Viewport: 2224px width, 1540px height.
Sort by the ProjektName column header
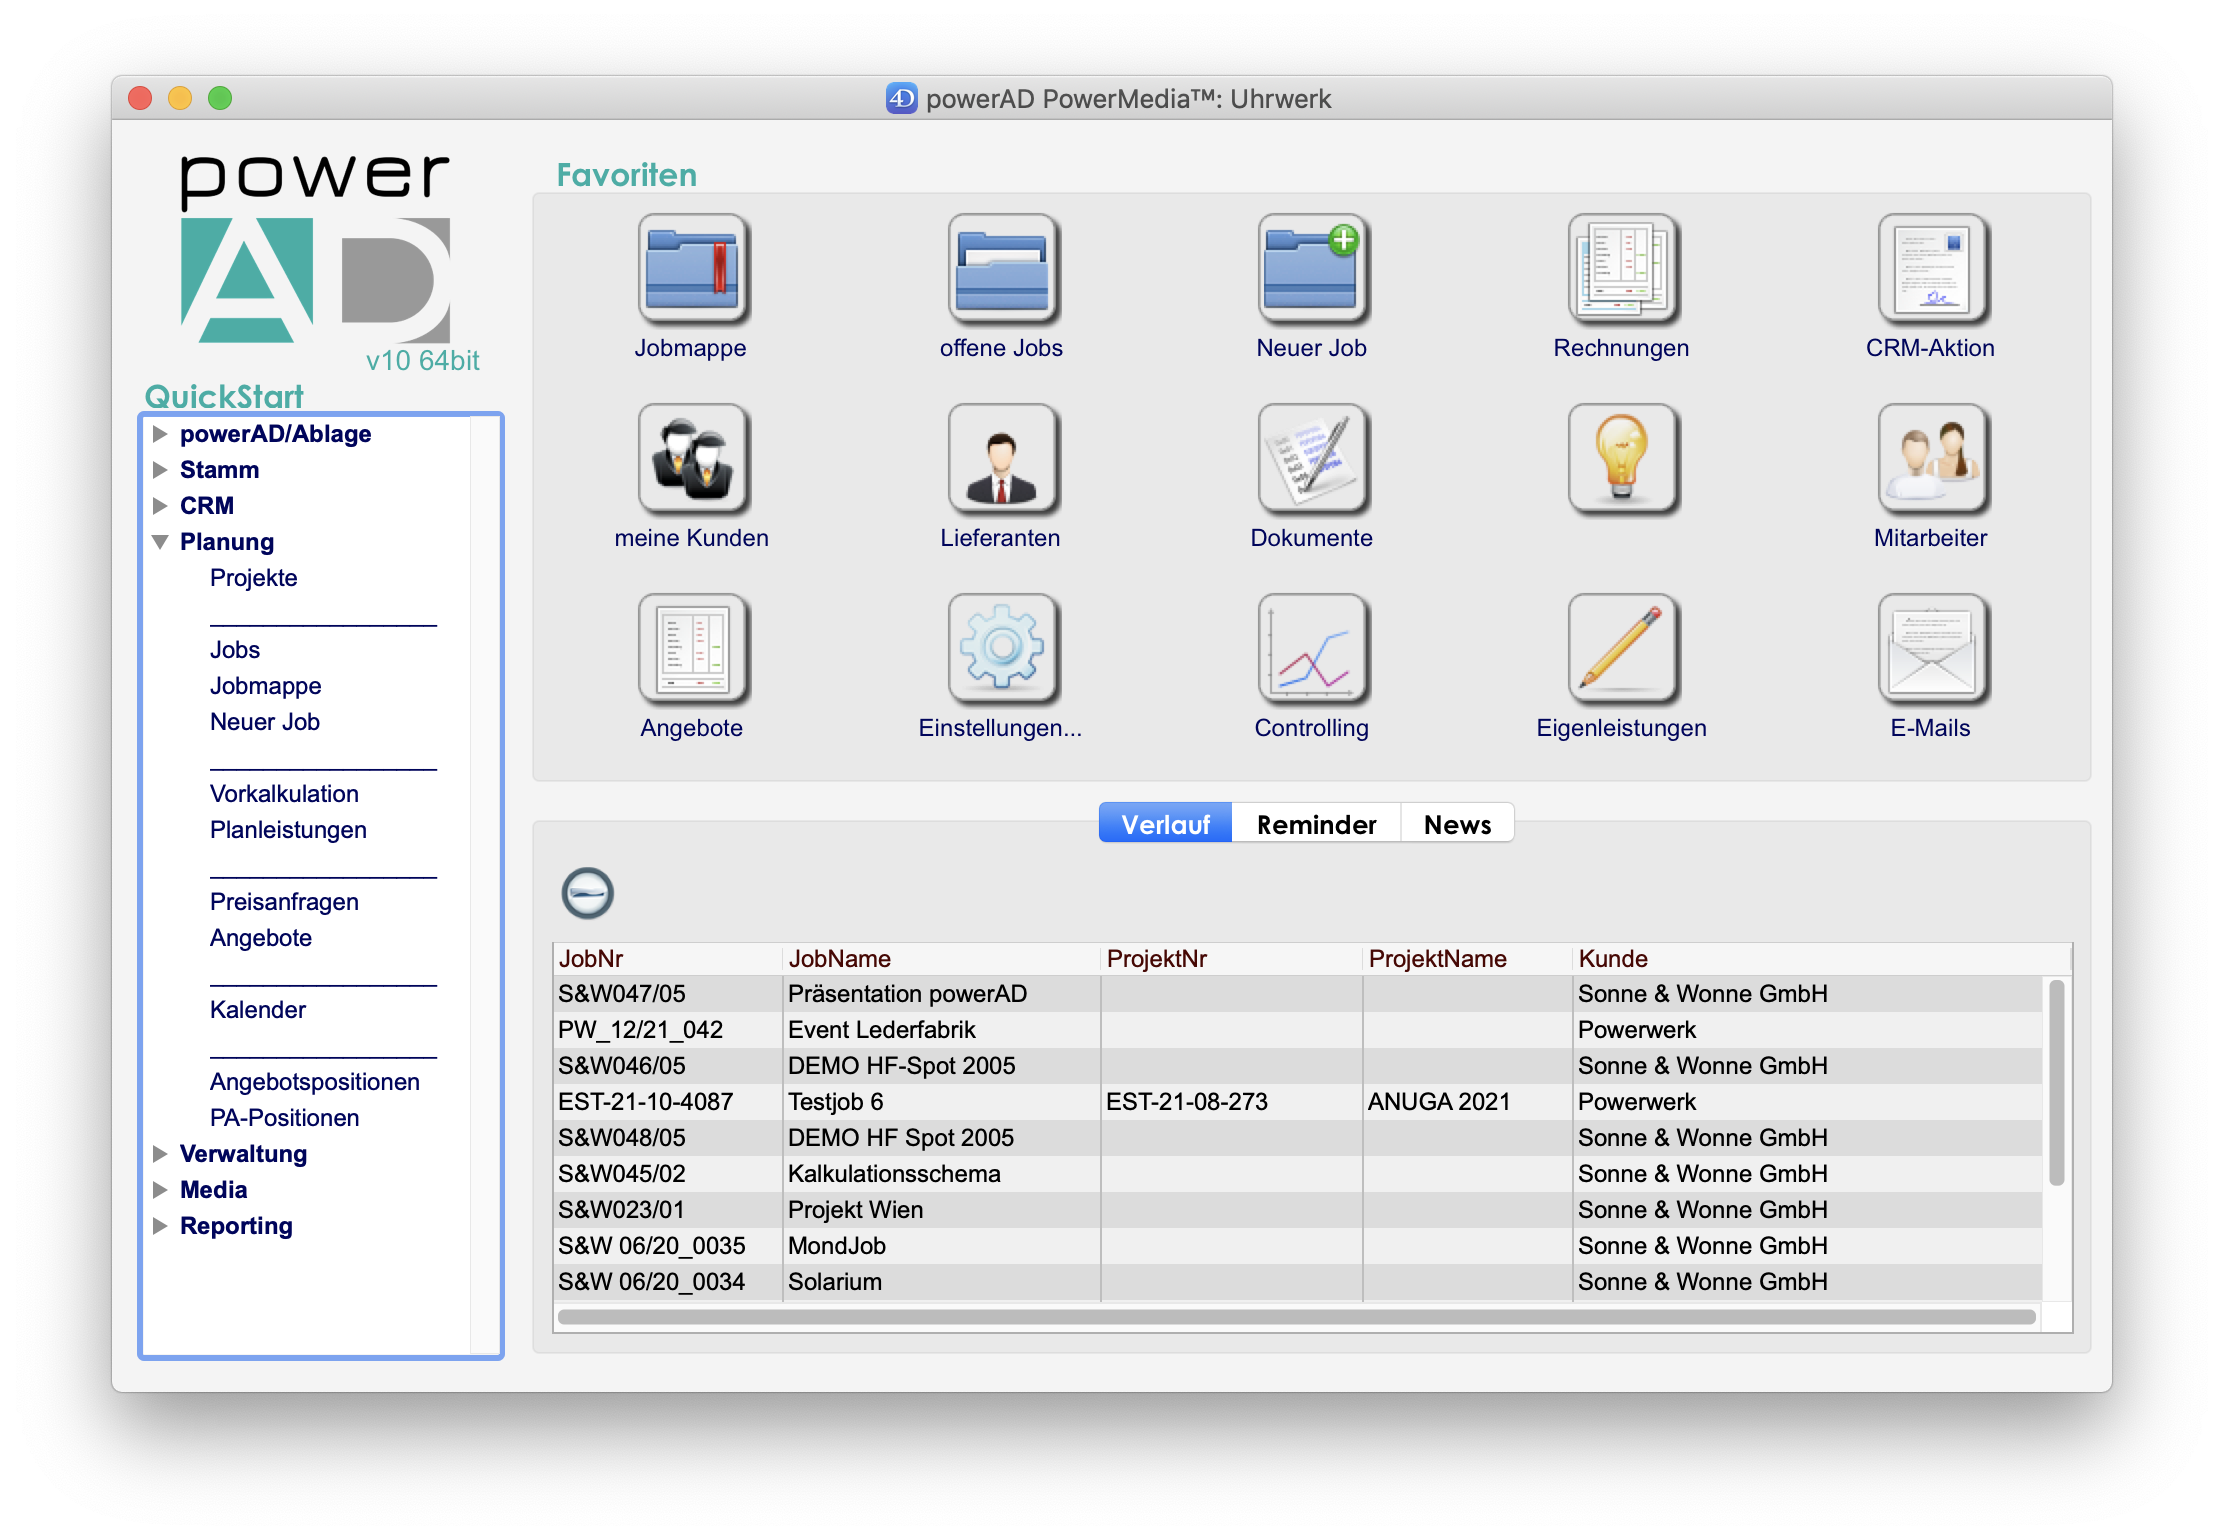point(1467,959)
